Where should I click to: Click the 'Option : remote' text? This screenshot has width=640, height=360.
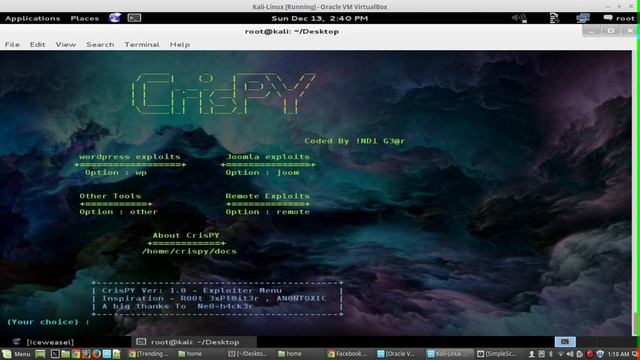[x=268, y=212]
